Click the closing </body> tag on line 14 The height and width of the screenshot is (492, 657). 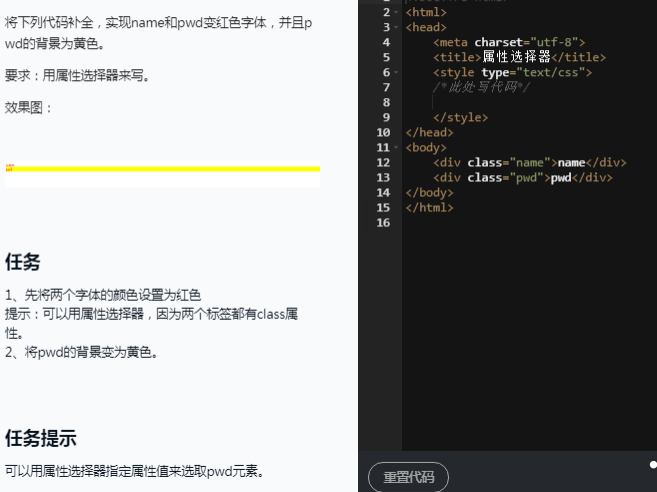coord(429,193)
